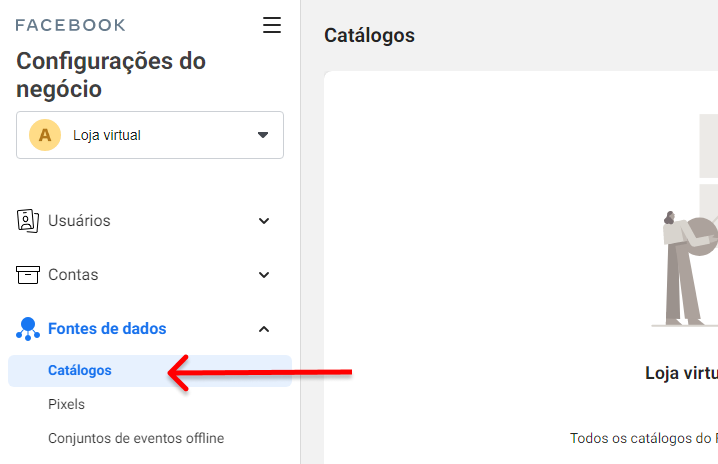Select the Fontes de dados label

point(107,329)
